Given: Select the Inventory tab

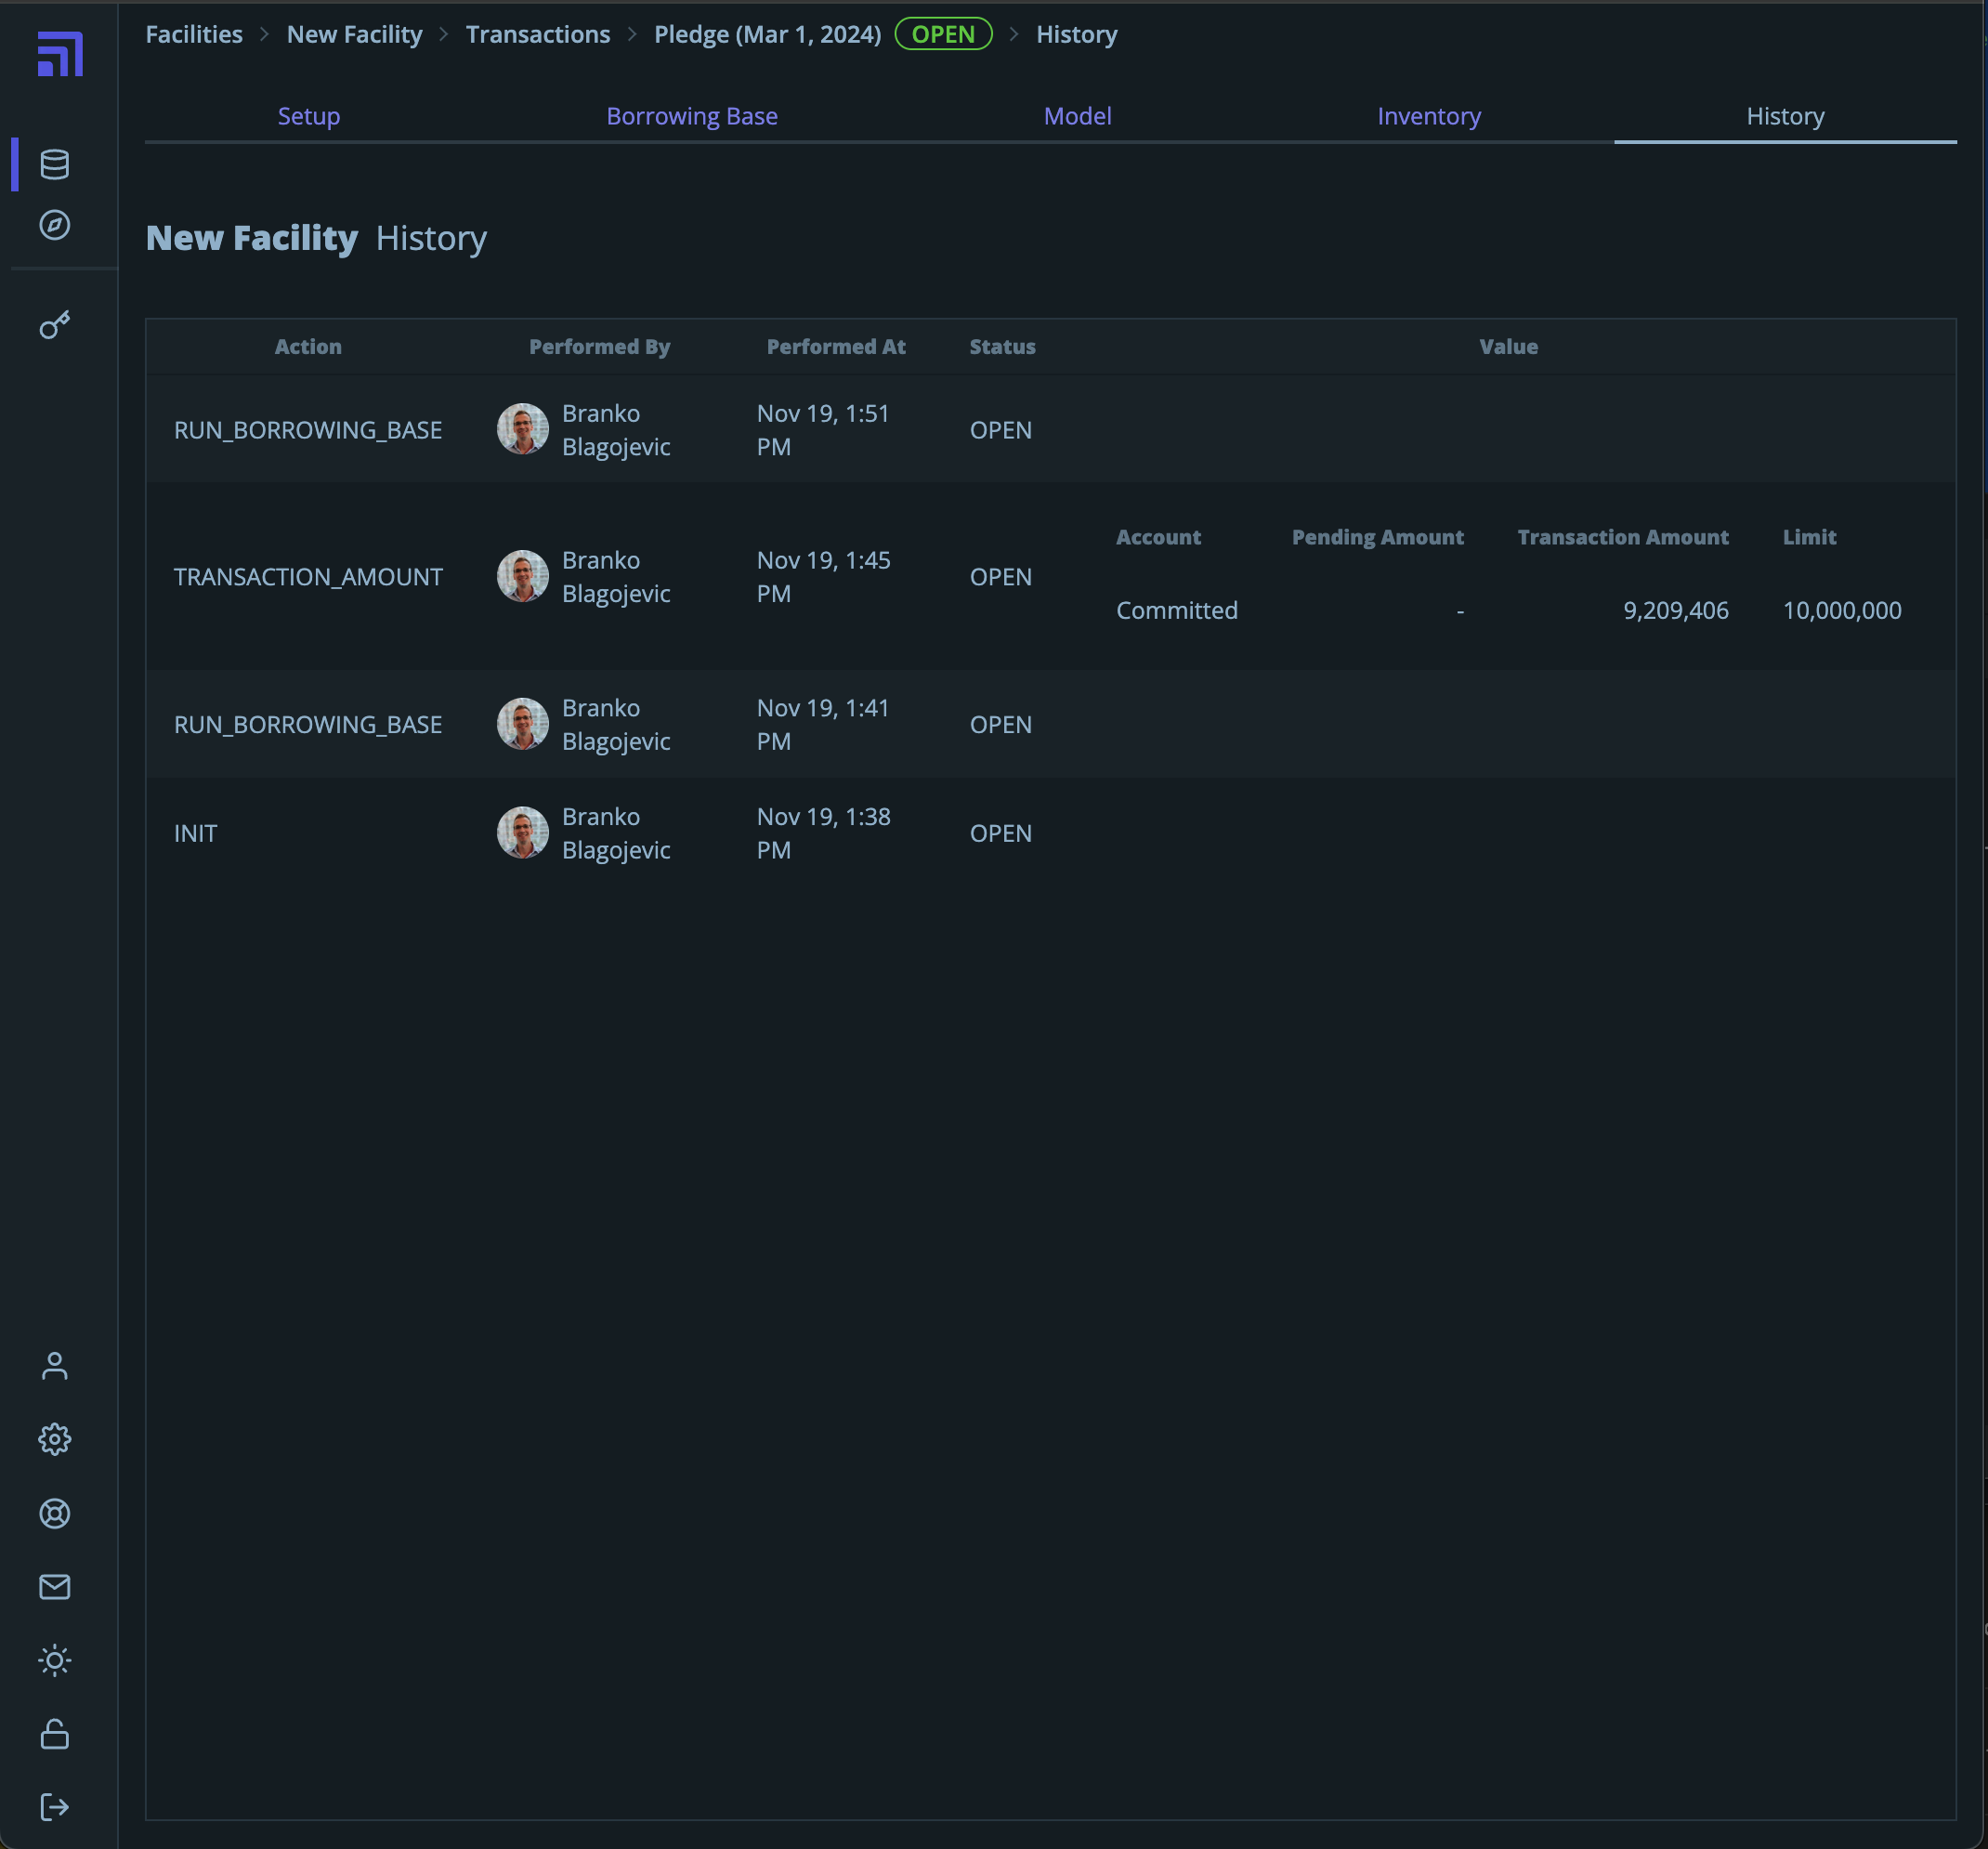Looking at the screenshot, I should coord(1429,116).
